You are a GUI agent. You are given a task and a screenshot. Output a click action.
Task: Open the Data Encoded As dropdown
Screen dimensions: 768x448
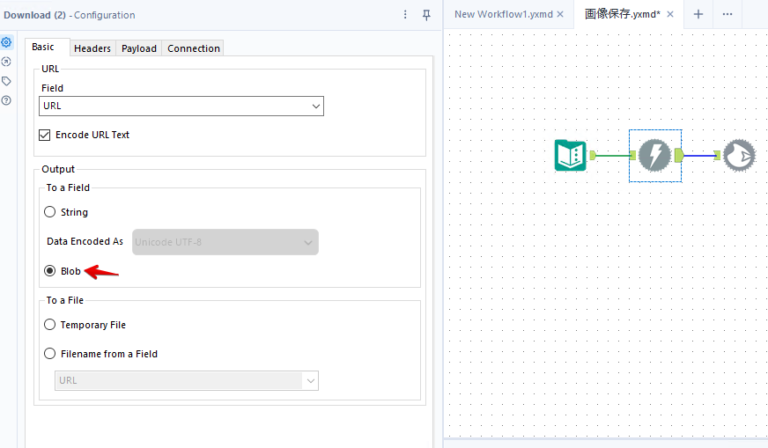(225, 242)
